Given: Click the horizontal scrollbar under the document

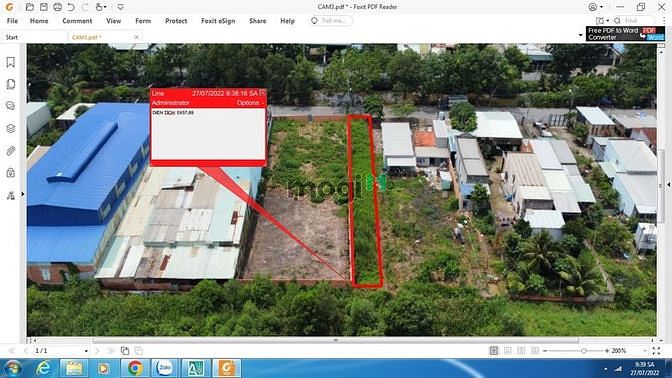Looking at the screenshot, I should pyautogui.click(x=336, y=340).
